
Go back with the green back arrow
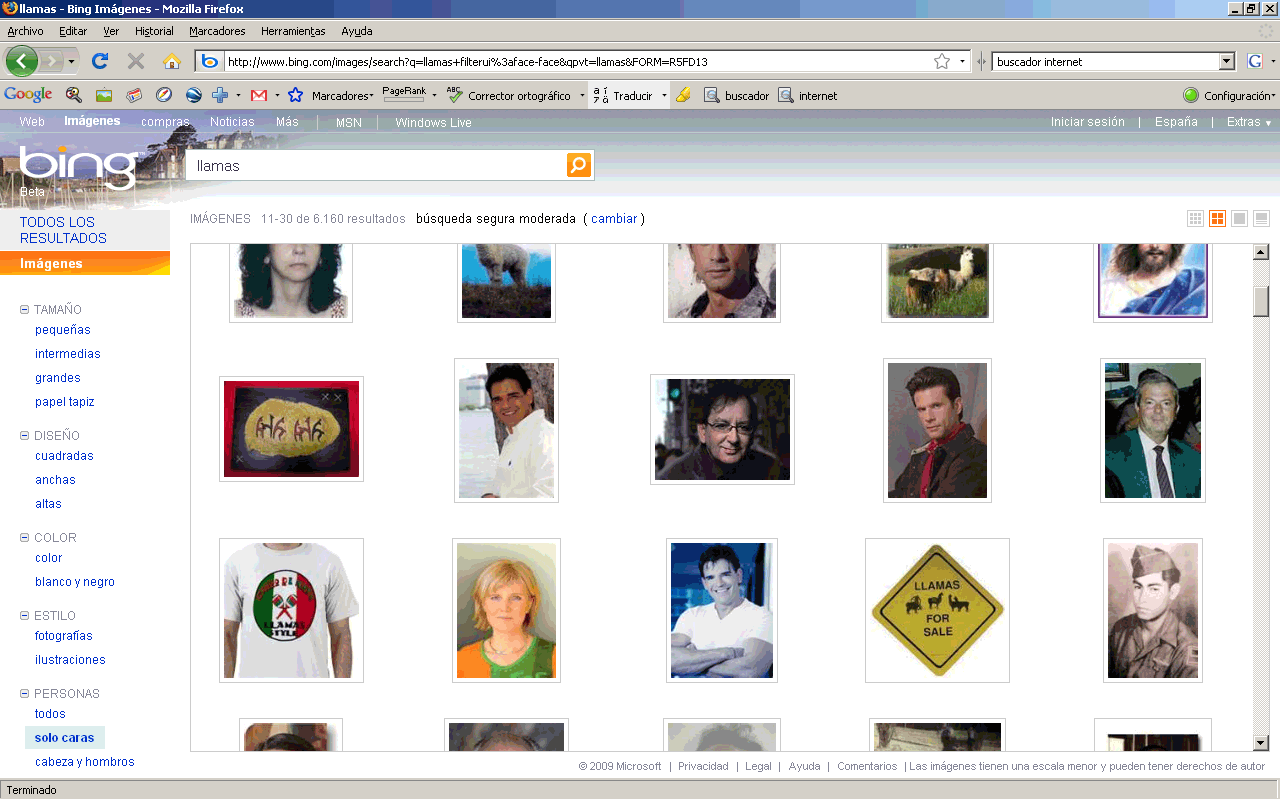pyautogui.click(x=22, y=61)
